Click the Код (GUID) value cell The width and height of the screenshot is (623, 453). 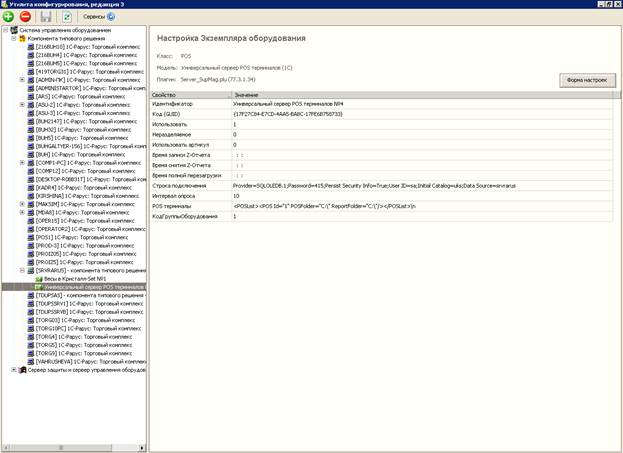[x=422, y=114]
